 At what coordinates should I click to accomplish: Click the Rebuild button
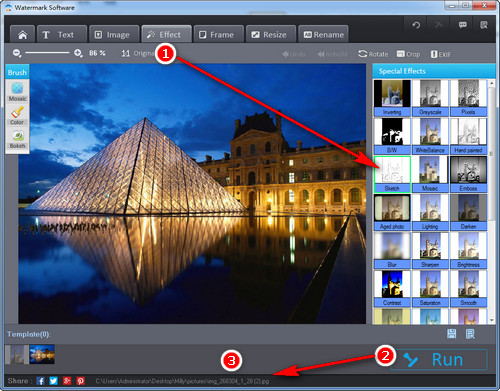[332, 54]
